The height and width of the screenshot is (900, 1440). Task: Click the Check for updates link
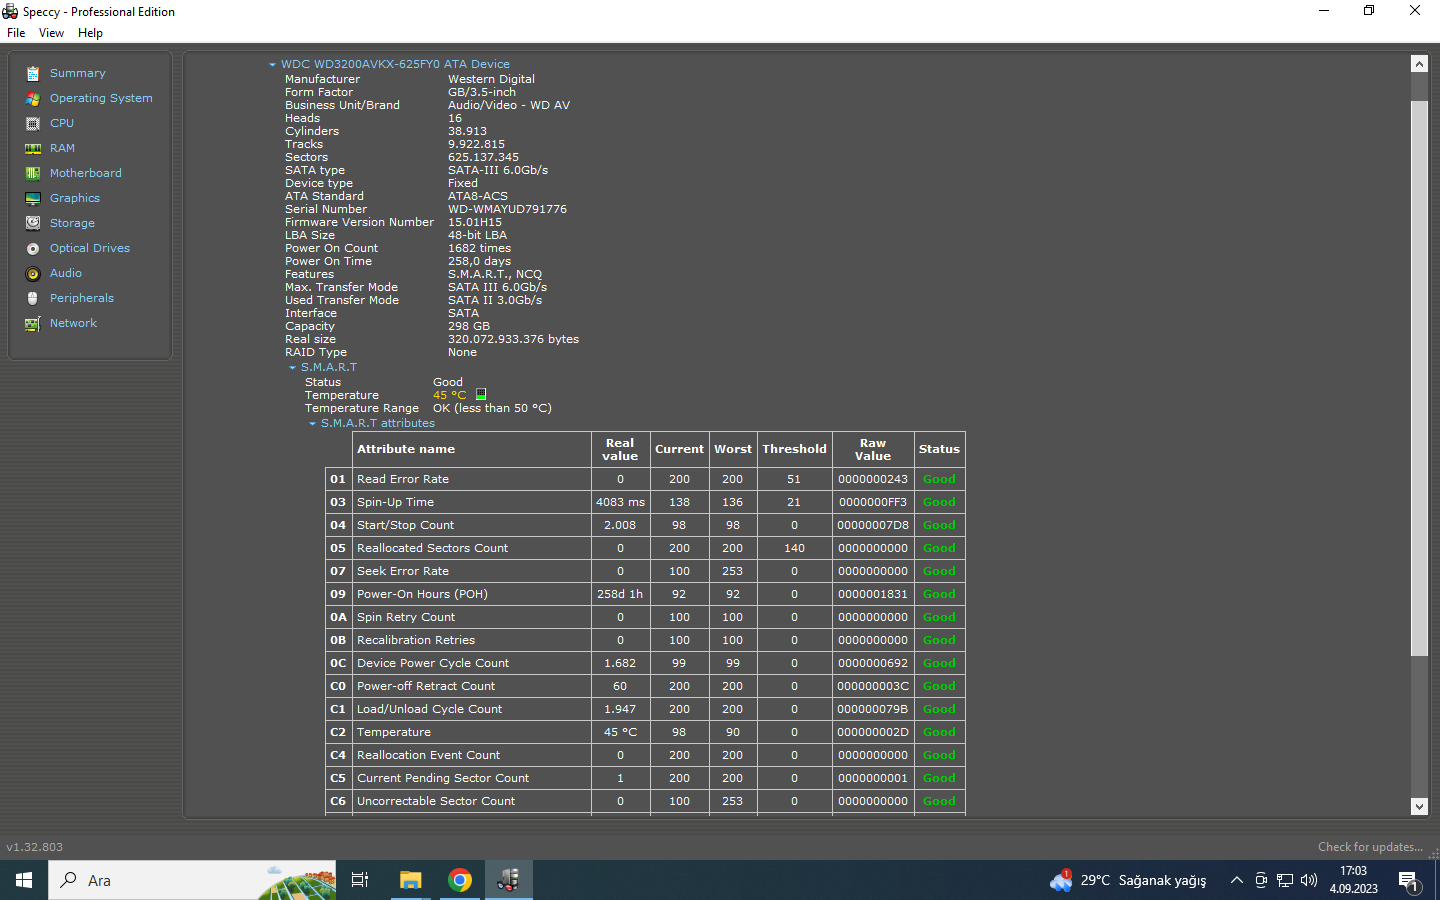point(1370,847)
